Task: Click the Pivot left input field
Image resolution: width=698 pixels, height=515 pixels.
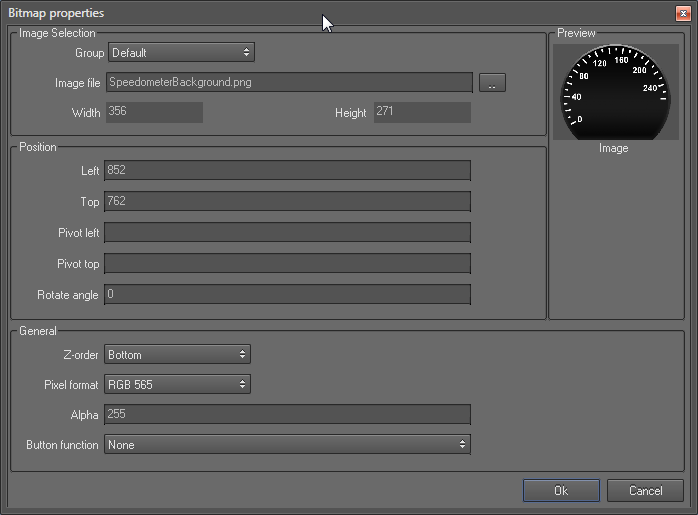Action: point(287,233)
